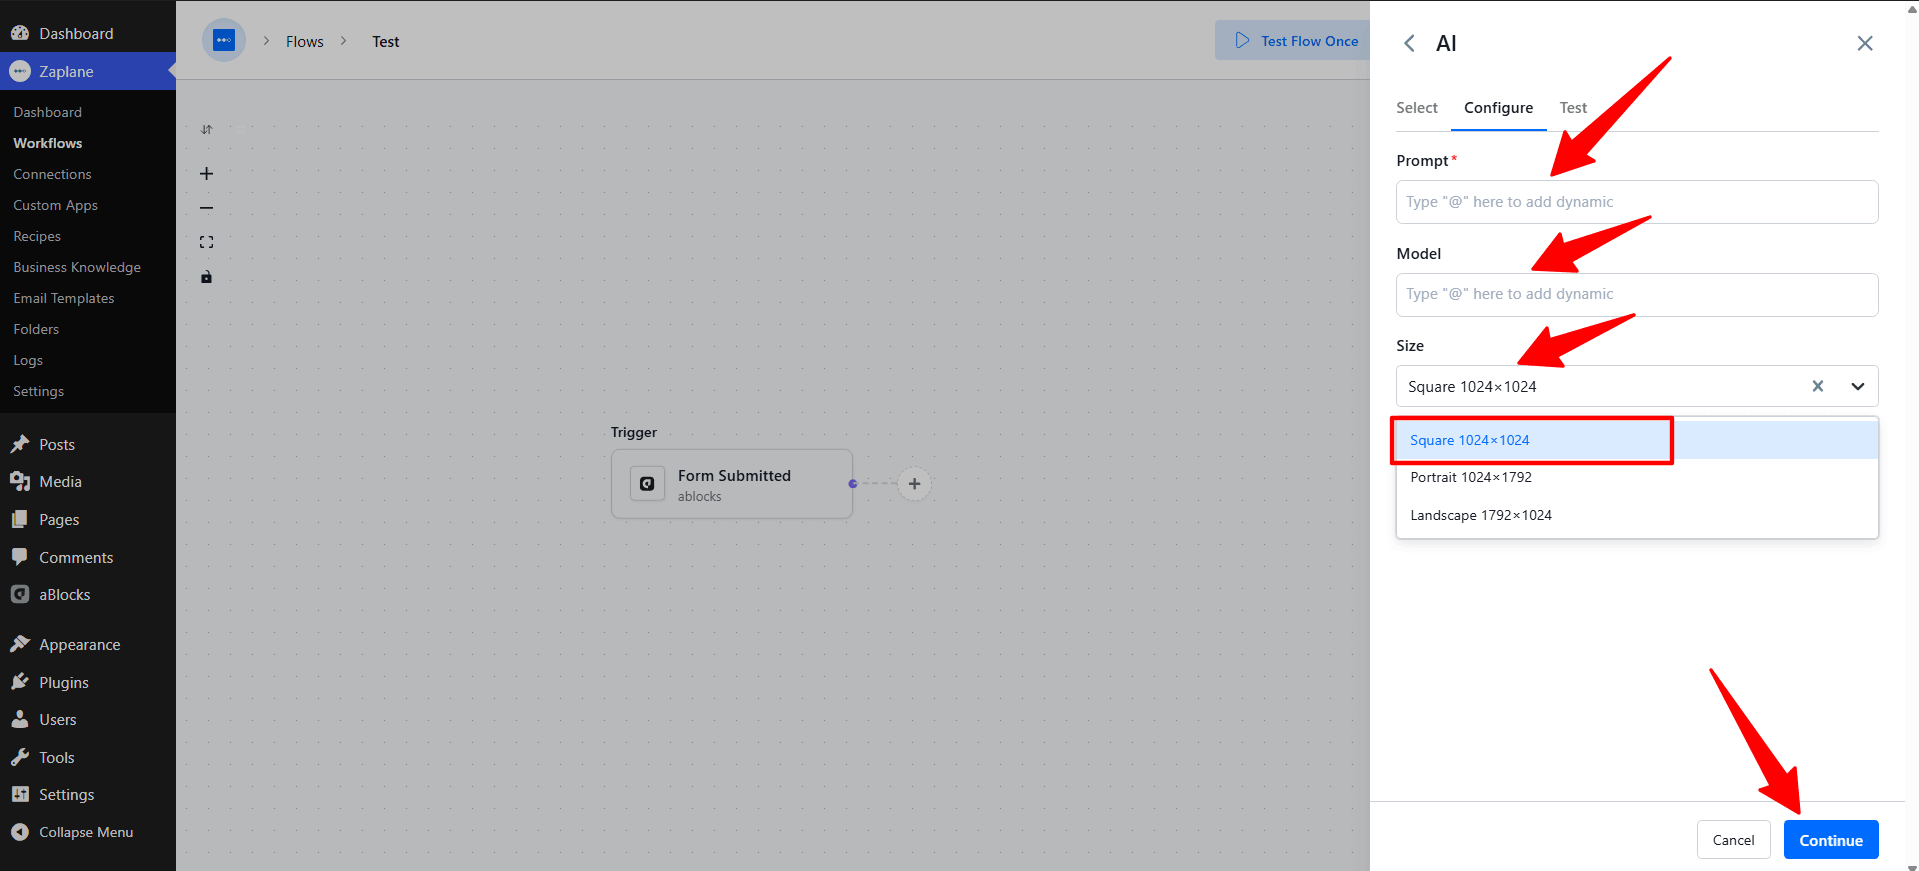Switch to the Select tab
The height and width of the screenshot is (871, 1919).
[x=1416, y=107]
